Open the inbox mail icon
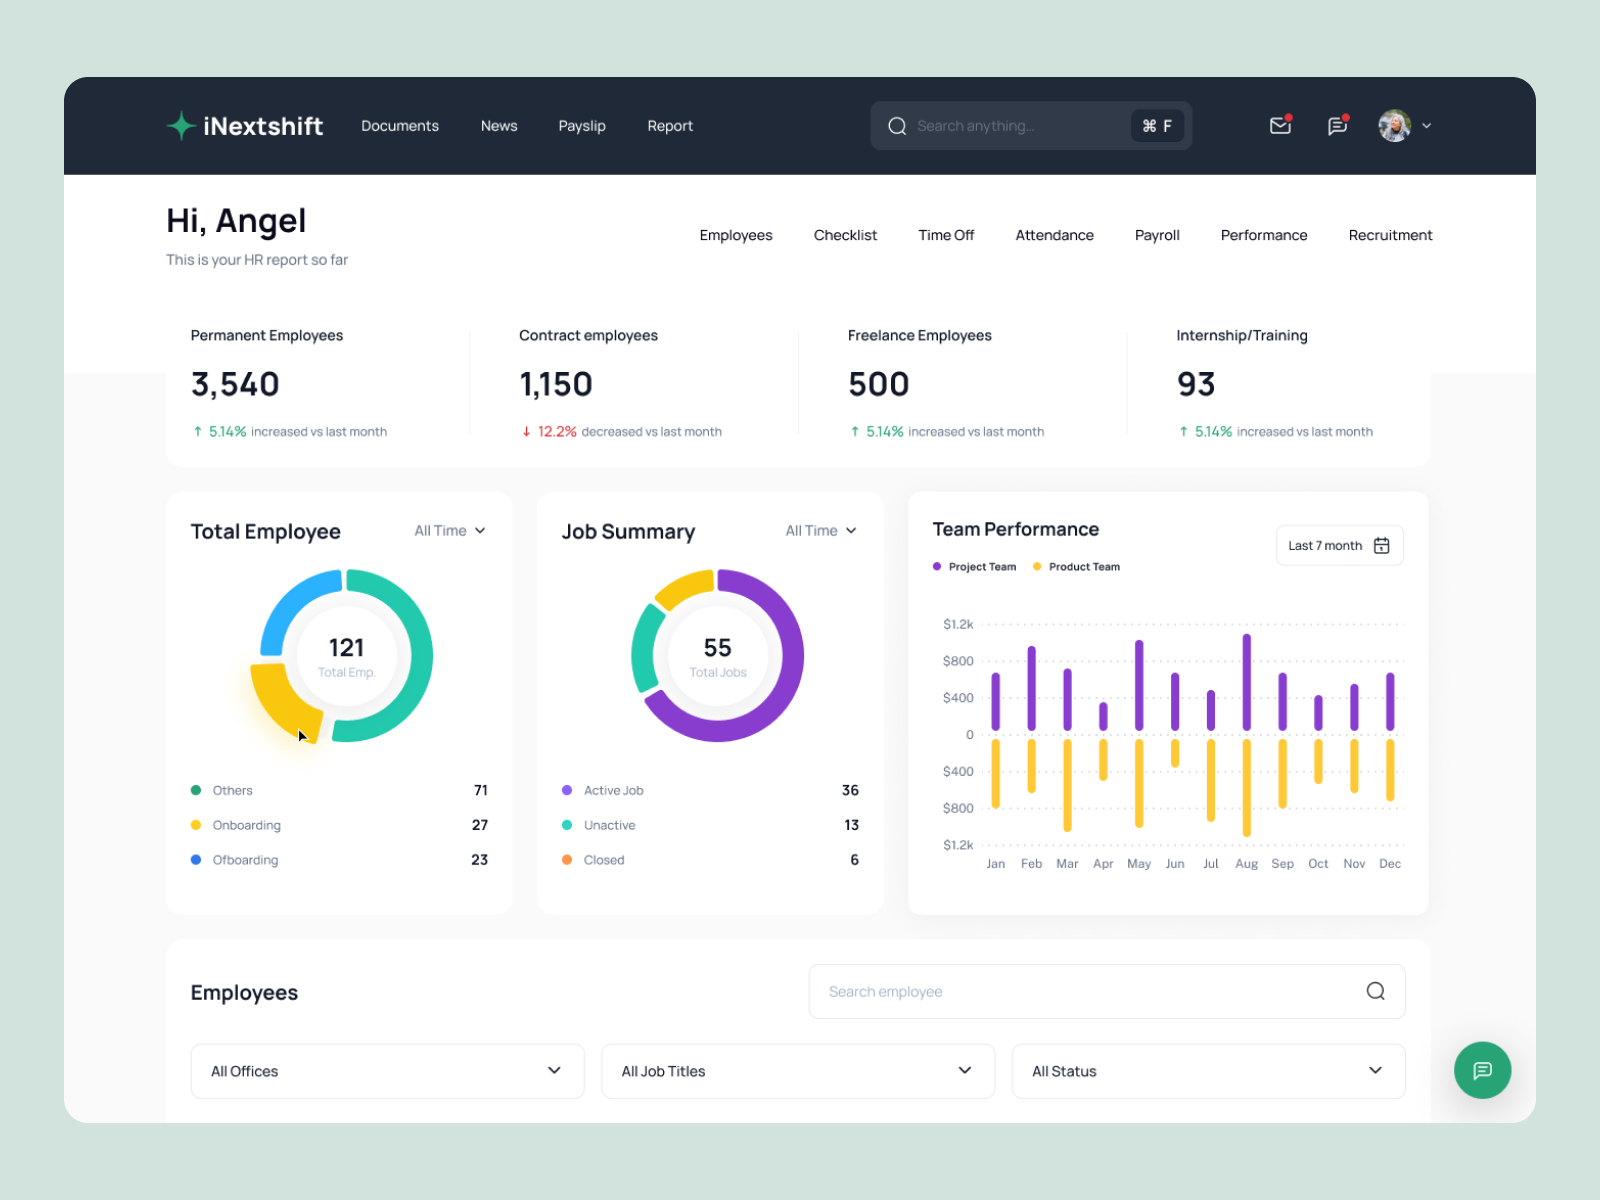Screen dimensions: 1600x1200 coord(1280,126)
